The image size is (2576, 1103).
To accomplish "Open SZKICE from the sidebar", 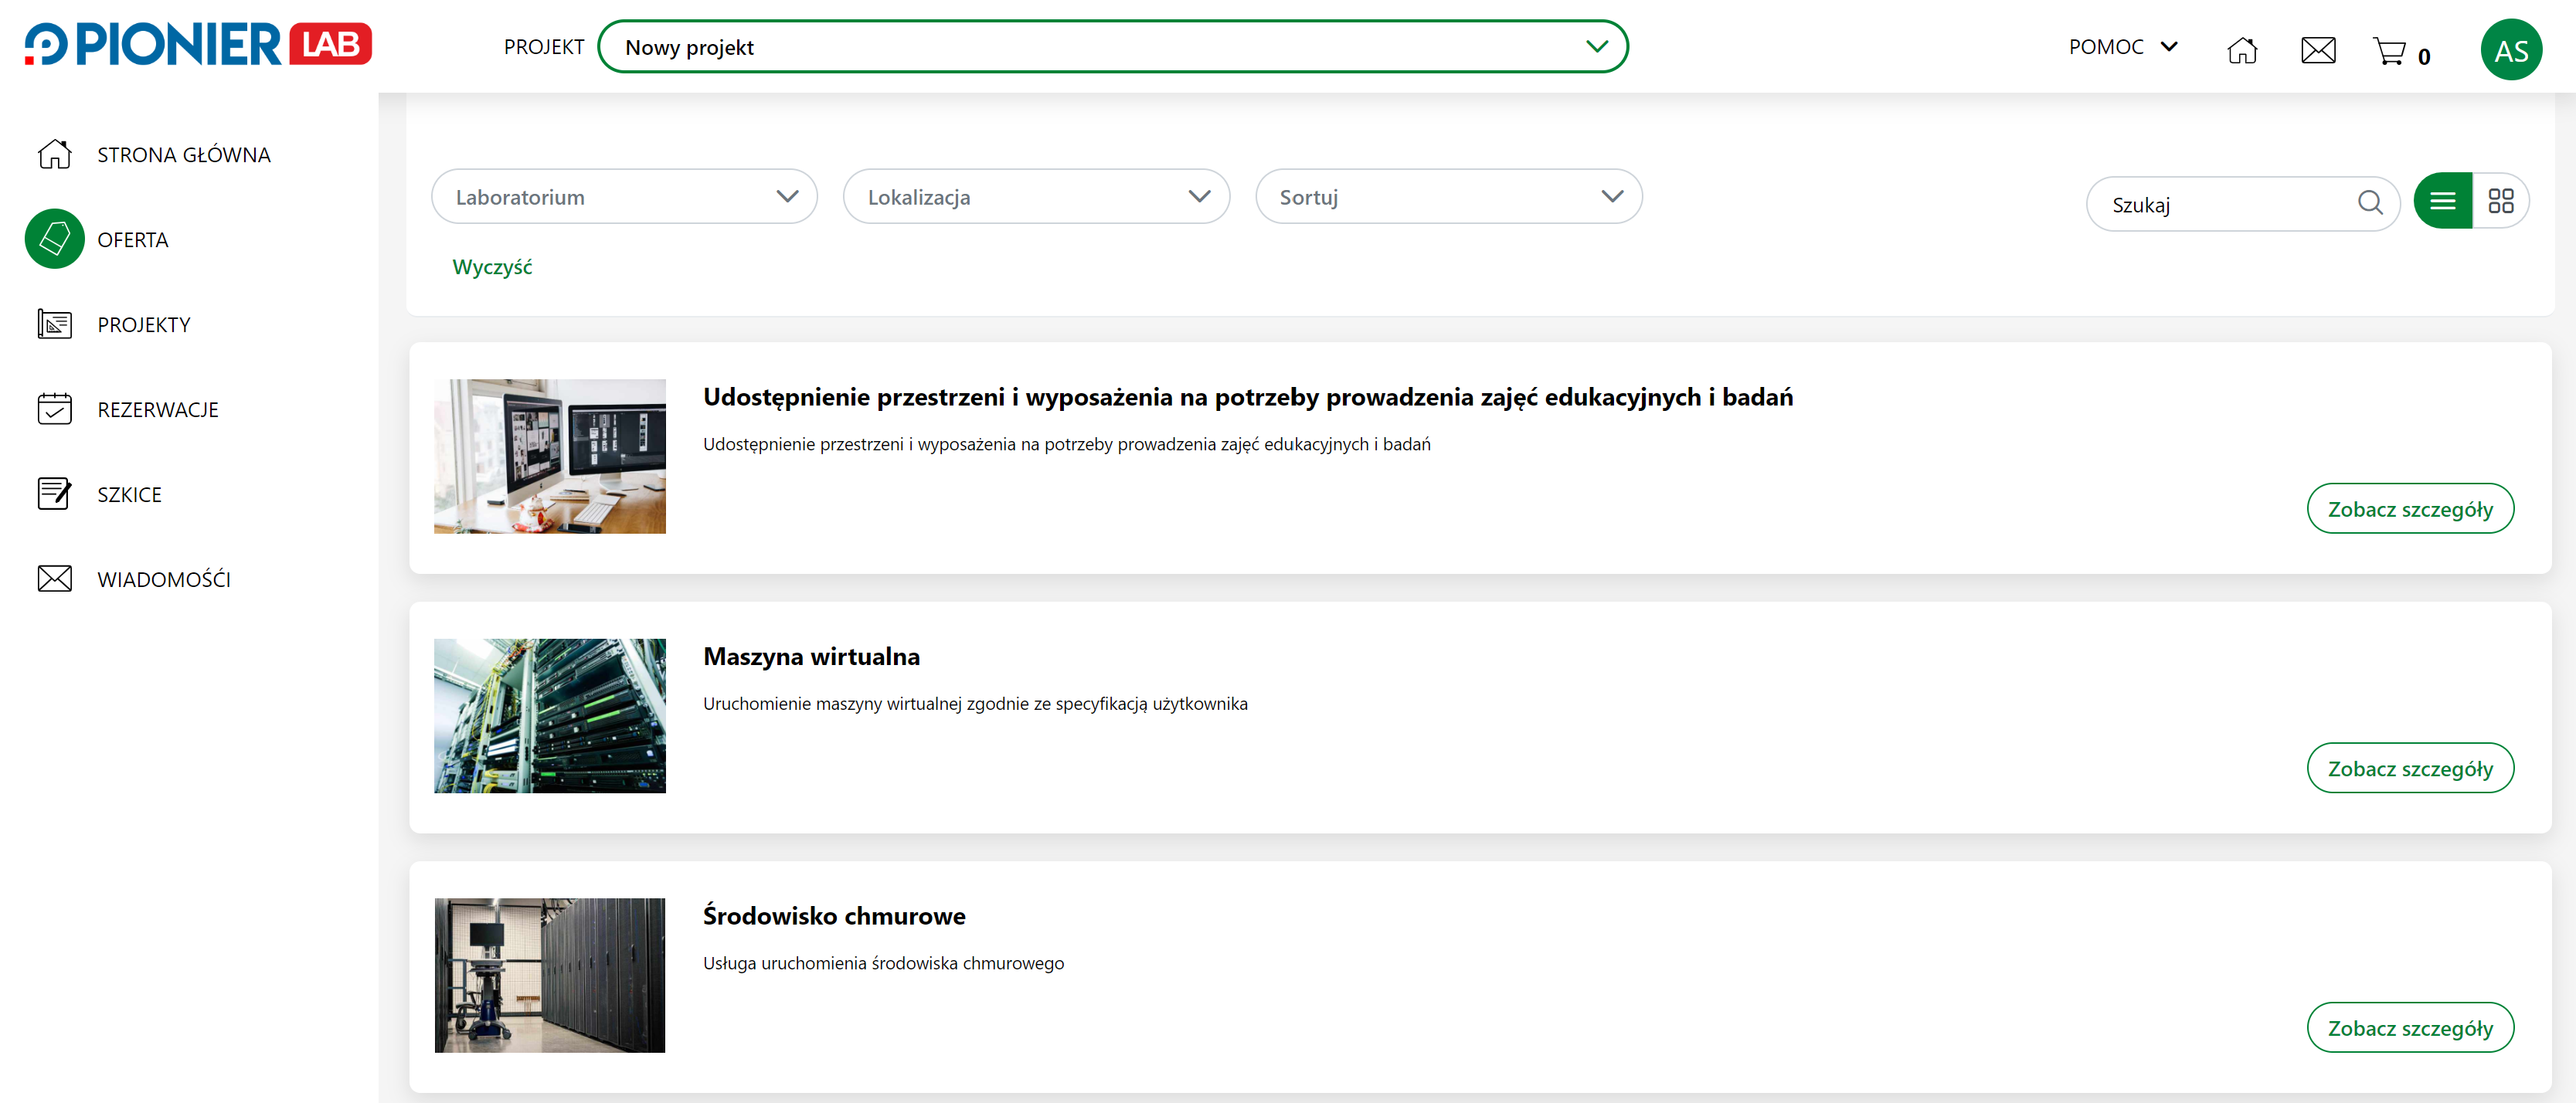I will [x=129, y=495].
